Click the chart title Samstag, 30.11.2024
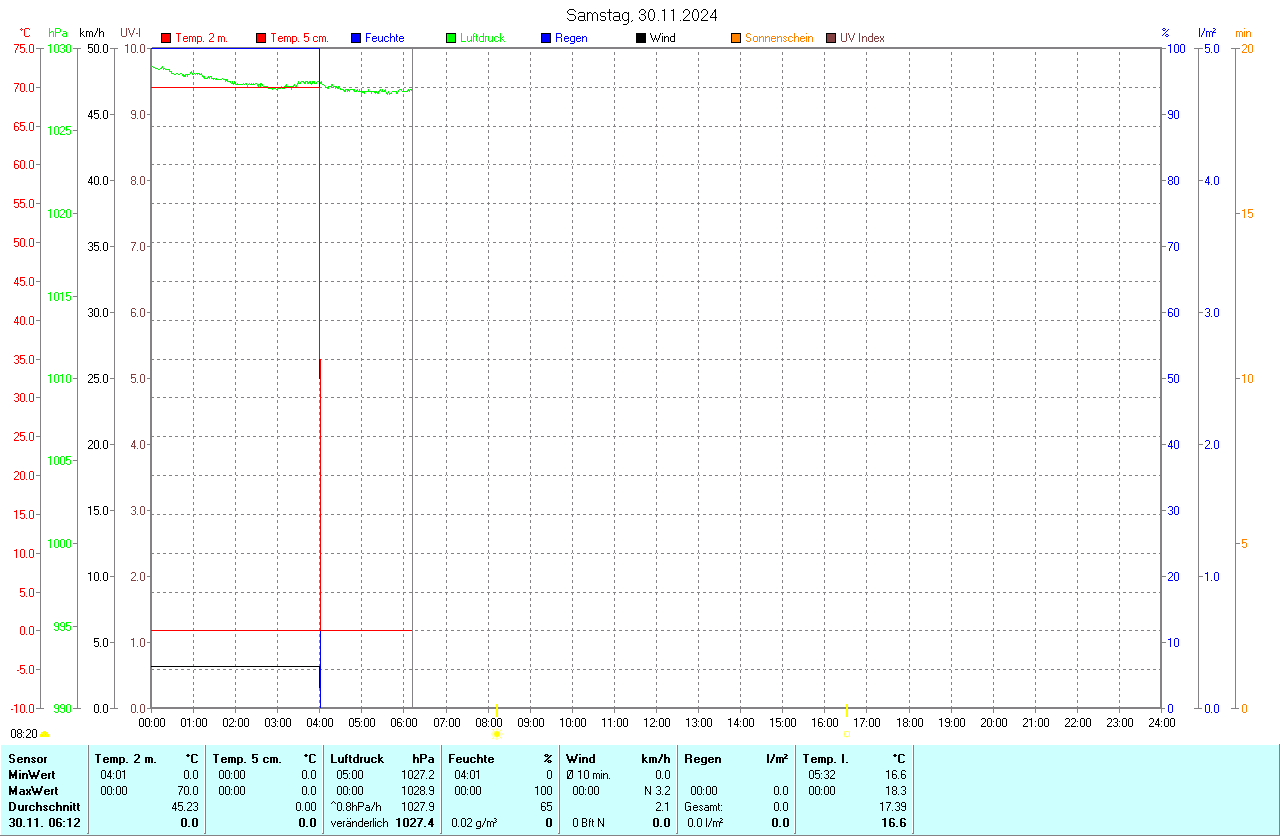Viewport: 1280px width, 836px height. pyautogui.click(x=641, y=15)
